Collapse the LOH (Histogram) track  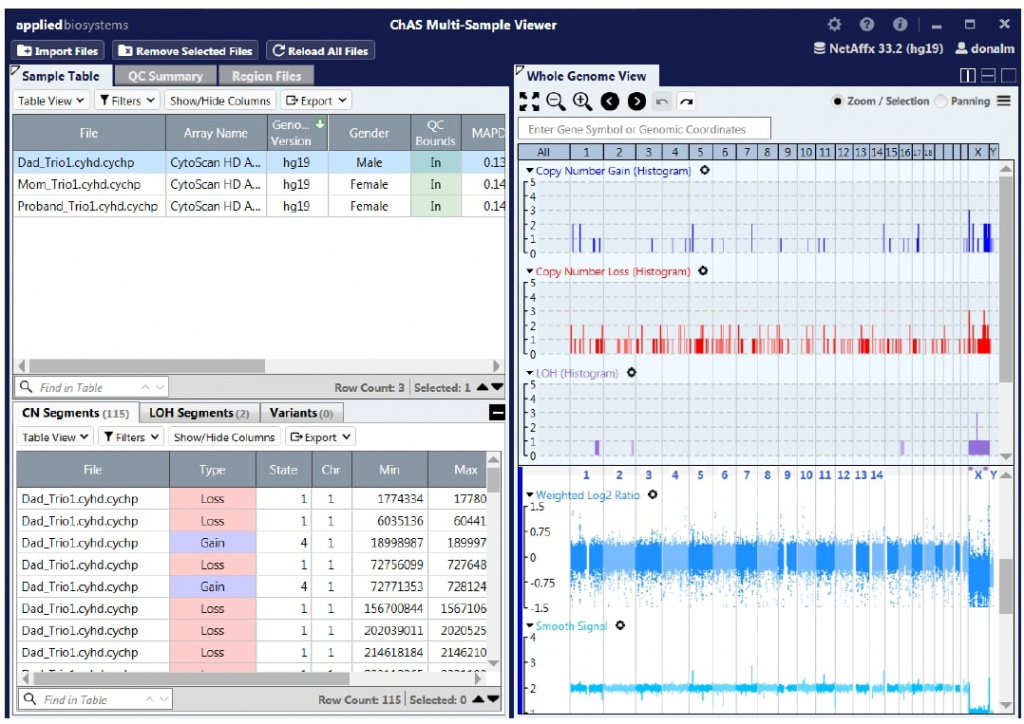[x=530, y=373]
